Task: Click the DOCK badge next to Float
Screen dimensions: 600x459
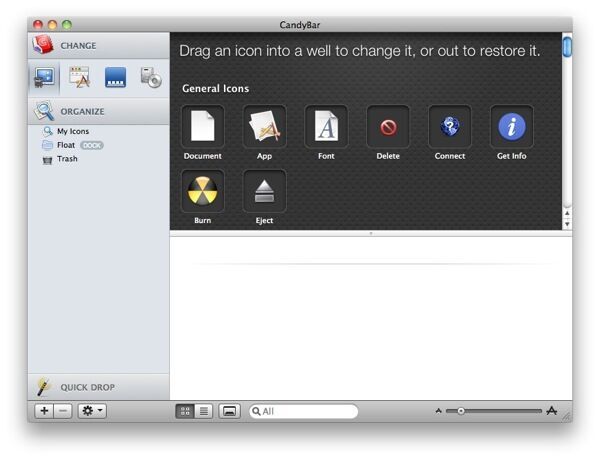Action: coord(92,145)
